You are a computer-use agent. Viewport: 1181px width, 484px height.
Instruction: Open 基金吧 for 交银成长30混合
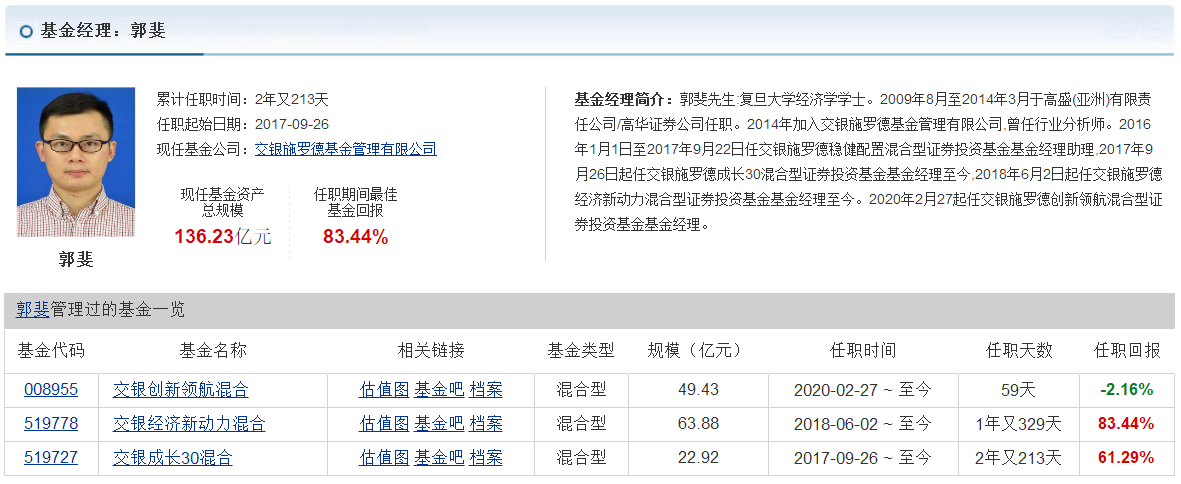tap(439, 458)
